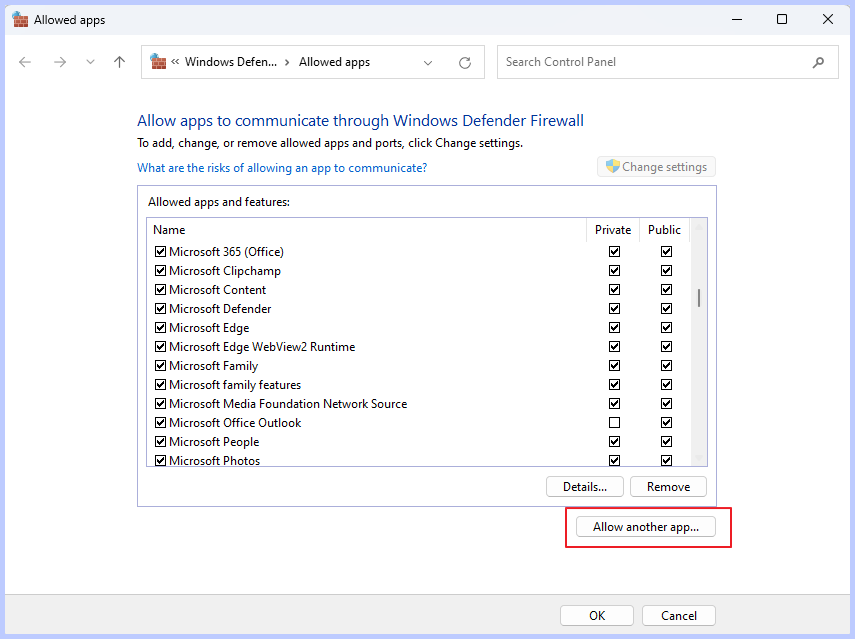Viewport: 855px width, 639px height.
Task: Go up one folder level arrow
Action: pyautogui.click(x=119, y=62)
